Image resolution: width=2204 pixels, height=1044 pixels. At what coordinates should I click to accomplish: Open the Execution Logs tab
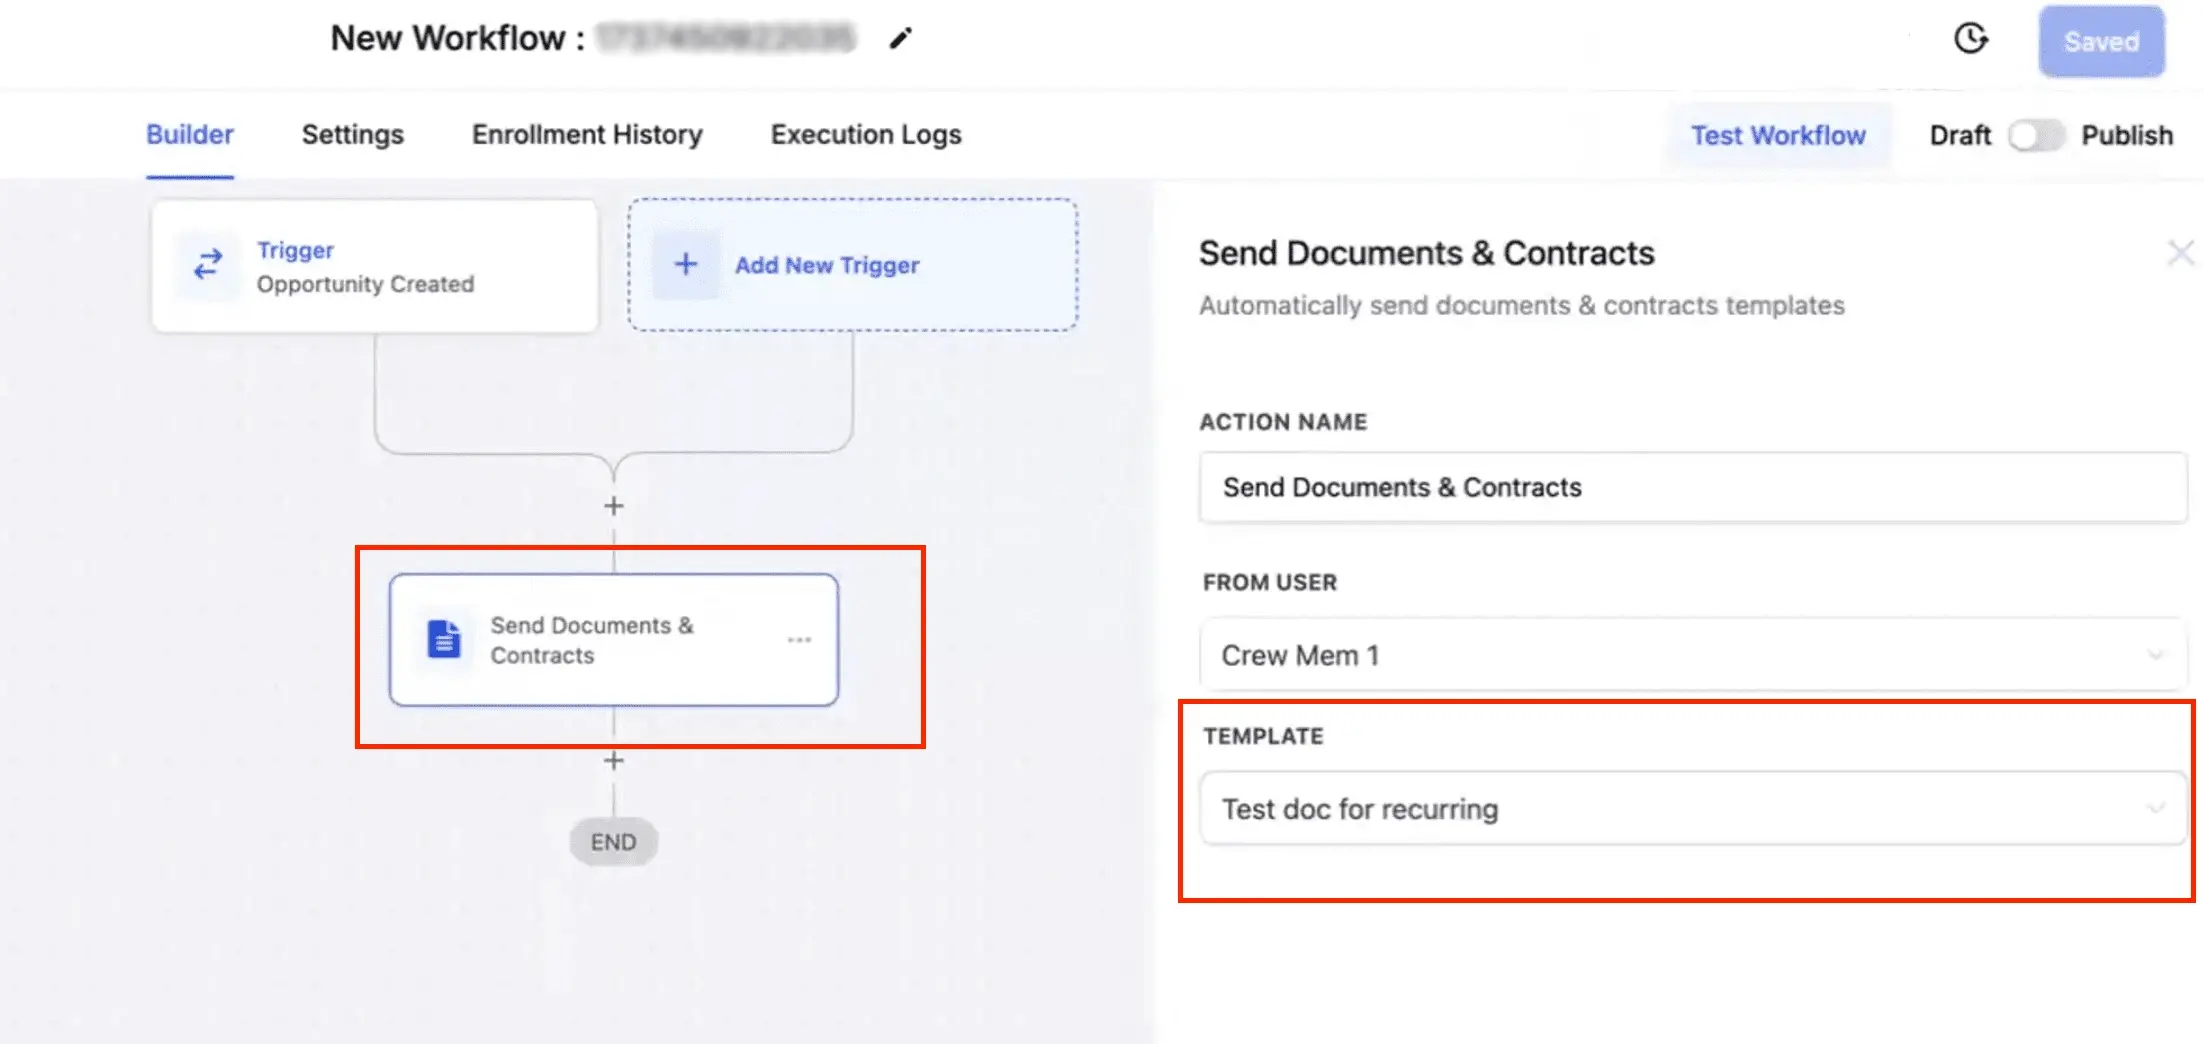click(x=866, y=135)
